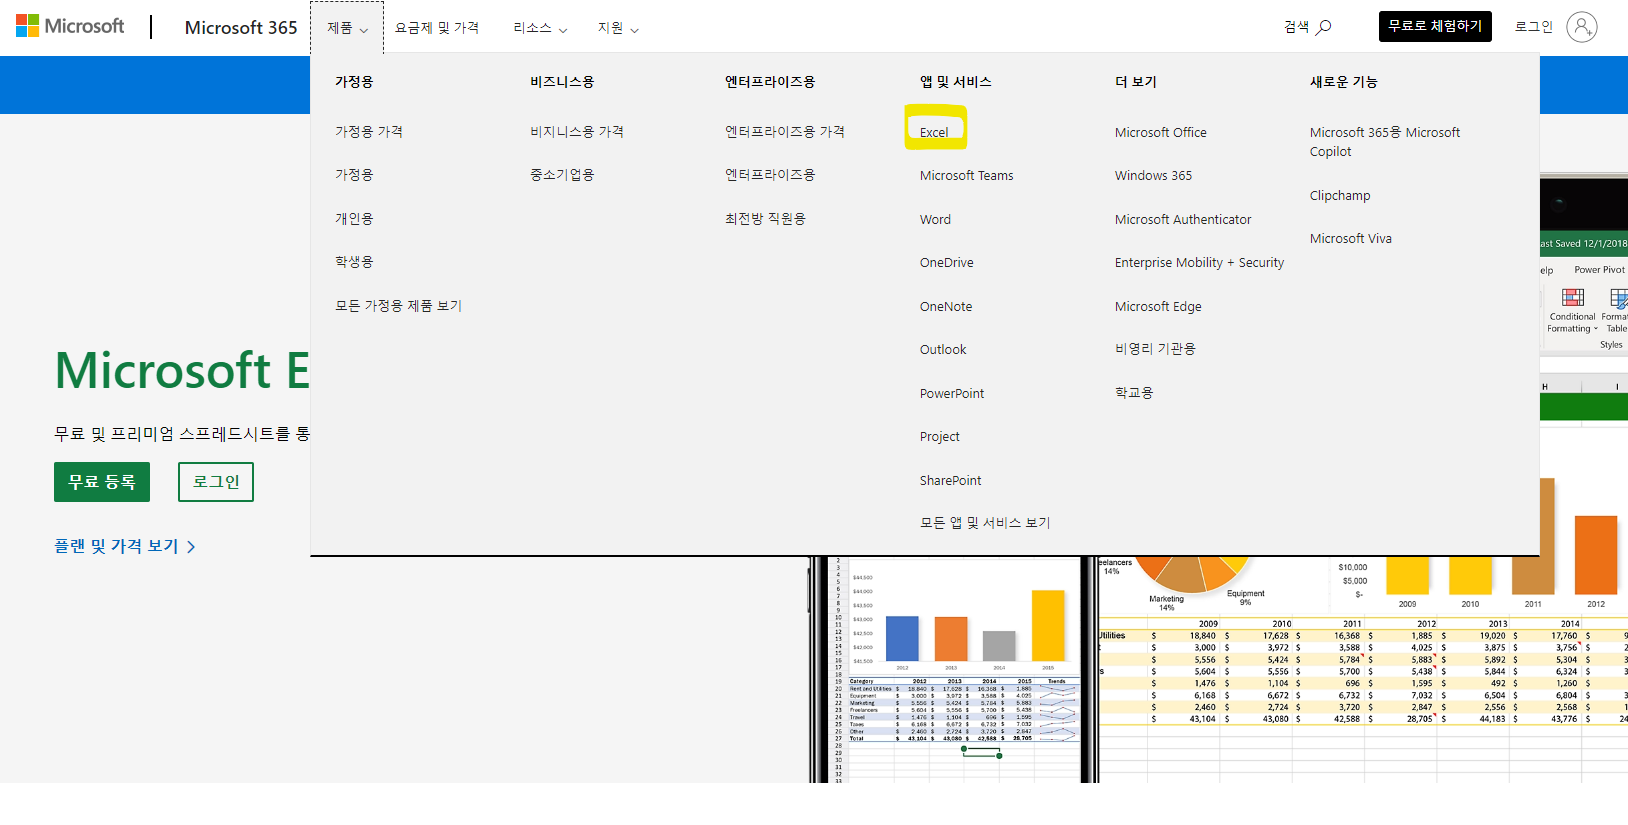The height and width of the screenshot is (825, 1628).
Task: Select 가정용 entry under 가정용 heading
Action: [354, 175]
